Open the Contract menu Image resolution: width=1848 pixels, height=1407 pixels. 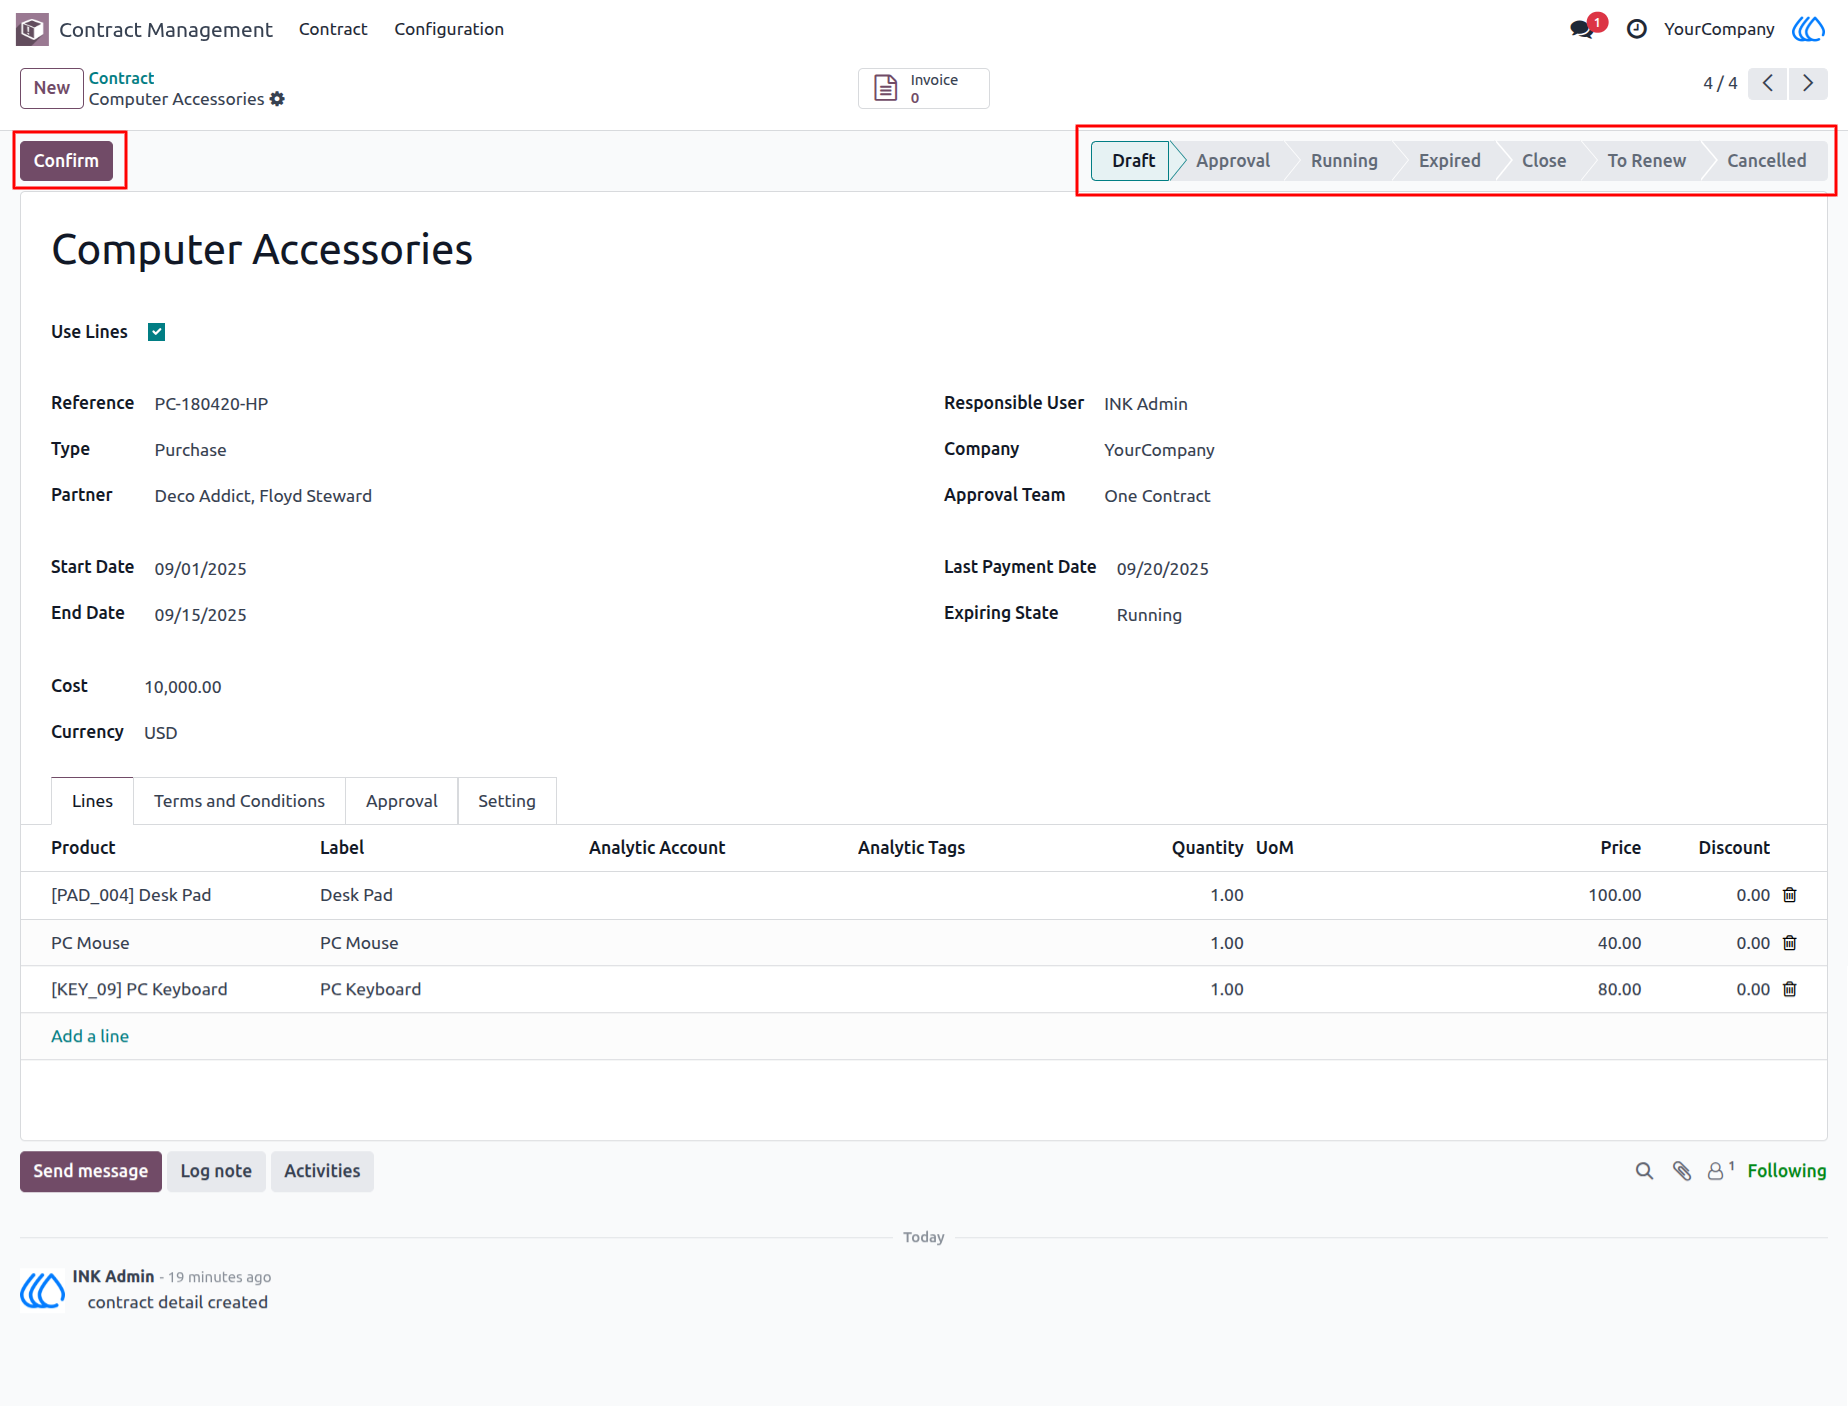pos(333,29)
